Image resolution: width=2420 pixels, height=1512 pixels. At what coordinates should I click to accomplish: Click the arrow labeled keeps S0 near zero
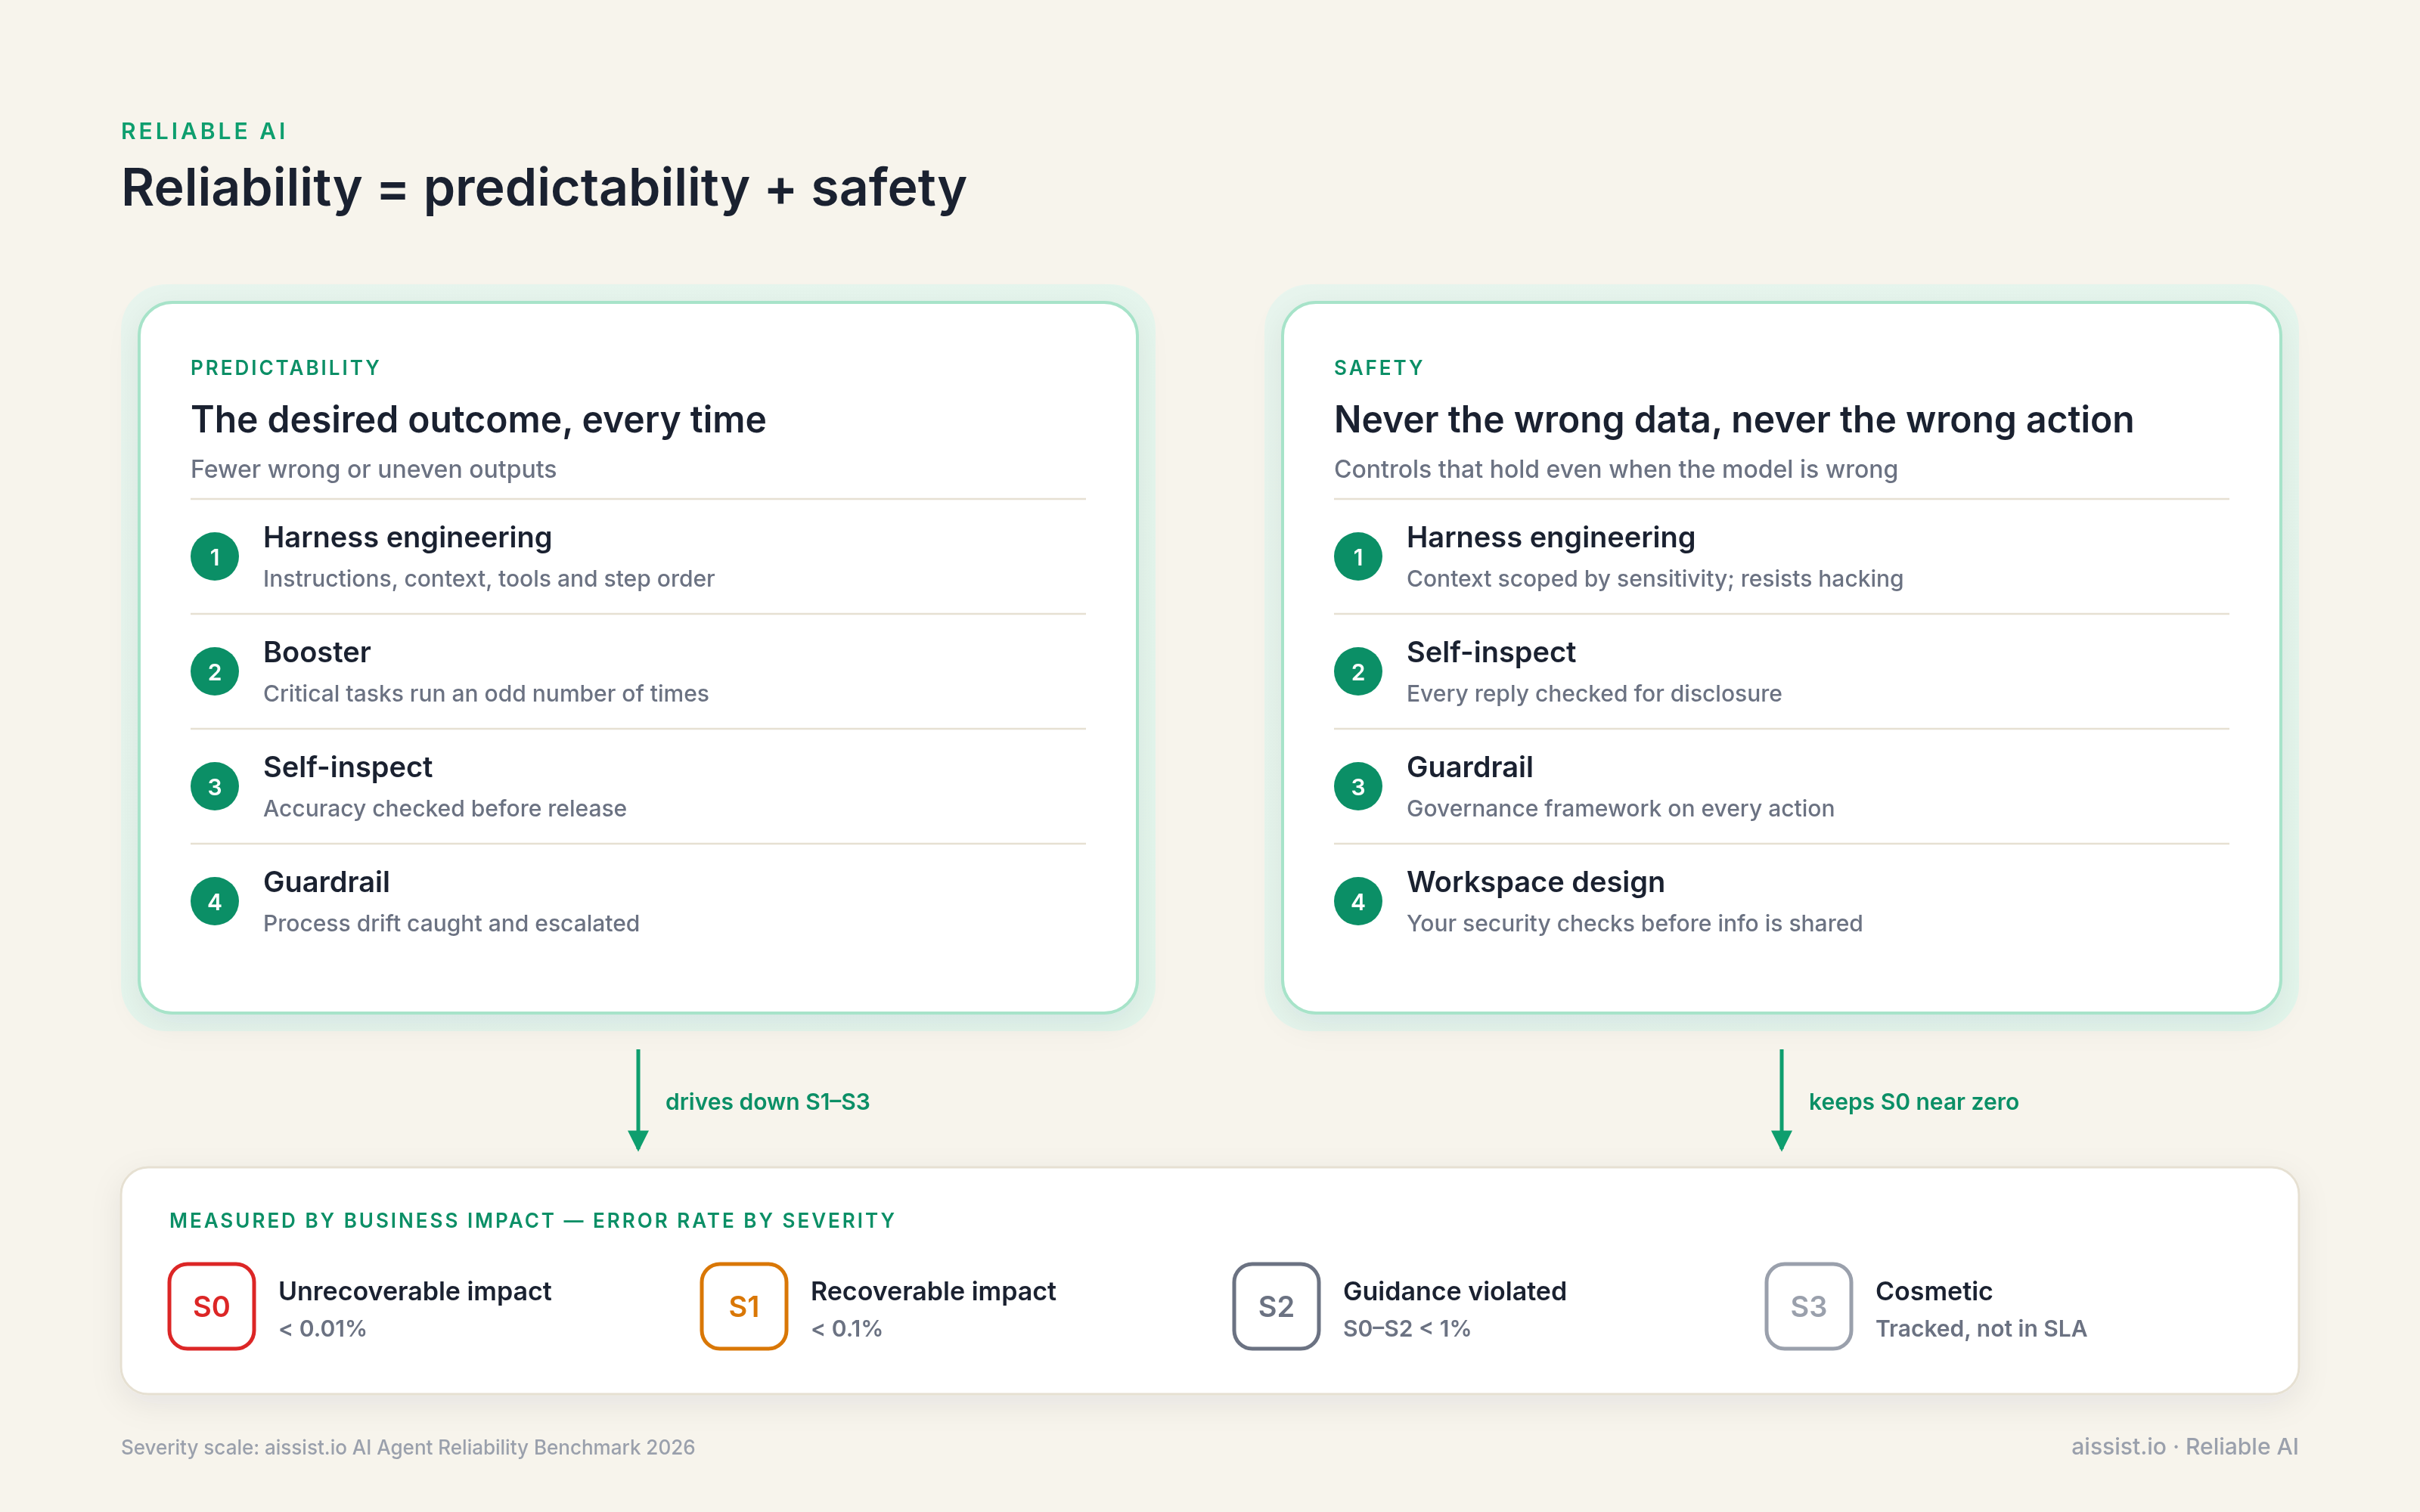point(1781,1100)
